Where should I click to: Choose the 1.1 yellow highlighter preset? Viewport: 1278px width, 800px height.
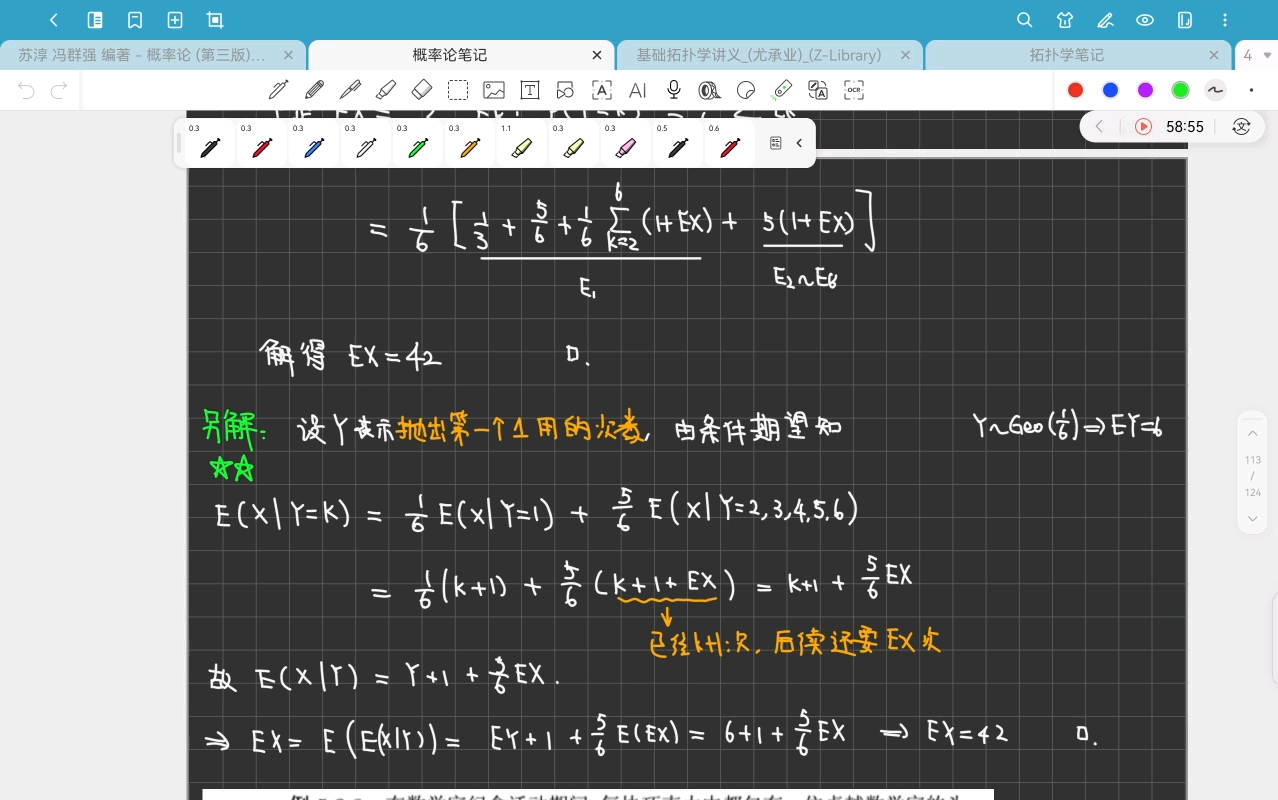522,143
